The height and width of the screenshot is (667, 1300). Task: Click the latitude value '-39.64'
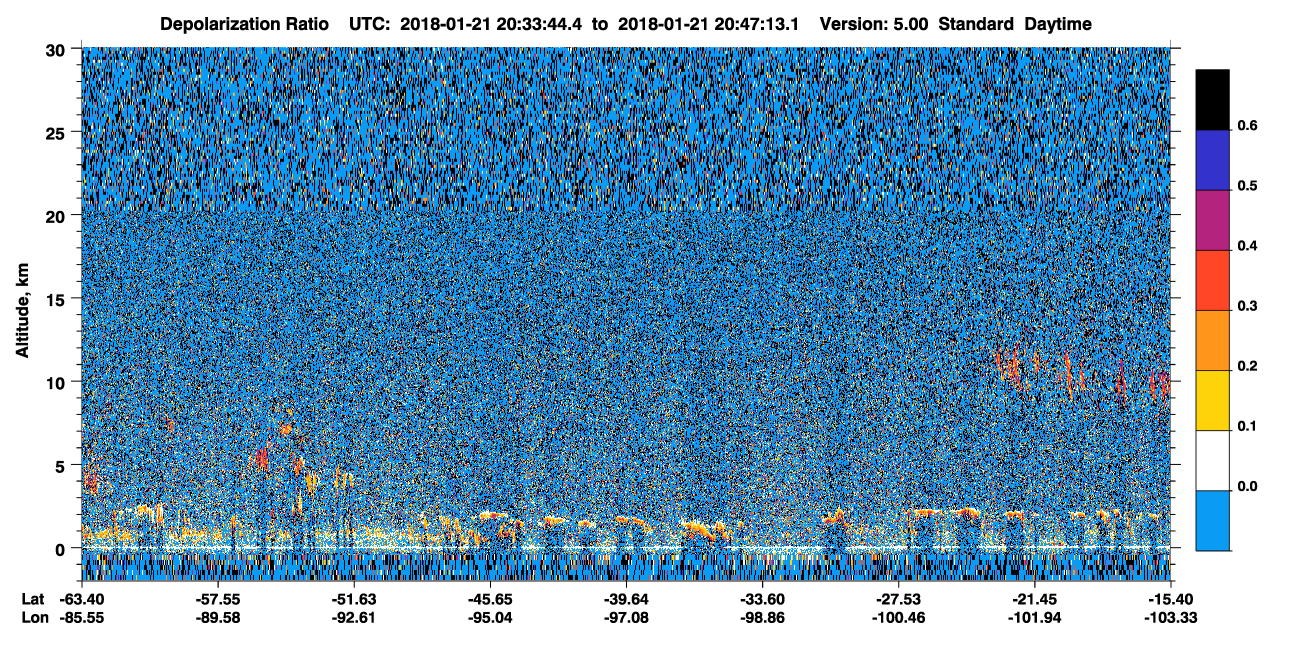tap(625, 599)
